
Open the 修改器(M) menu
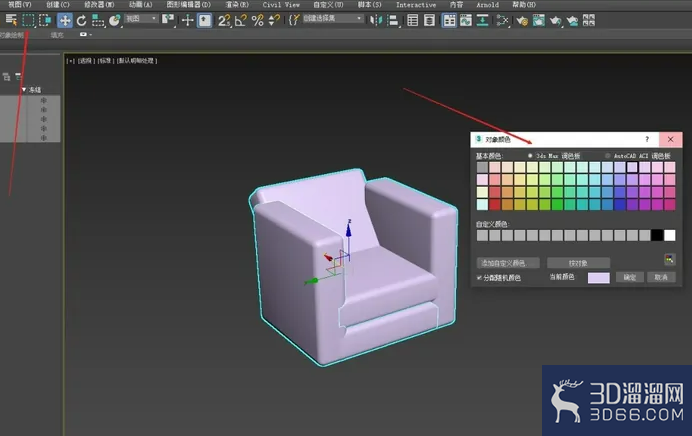coord(99,4)
